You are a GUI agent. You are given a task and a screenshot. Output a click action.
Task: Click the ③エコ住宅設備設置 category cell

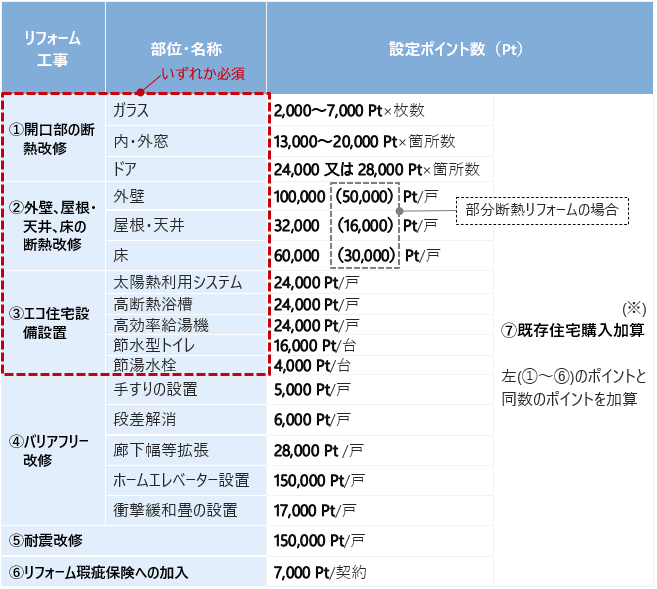[52, 322]
